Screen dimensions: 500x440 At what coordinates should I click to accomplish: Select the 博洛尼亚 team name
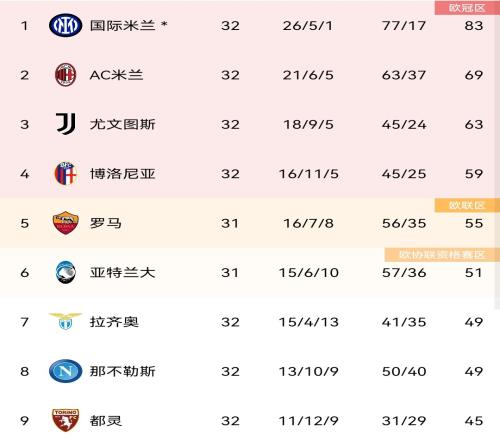122,174
